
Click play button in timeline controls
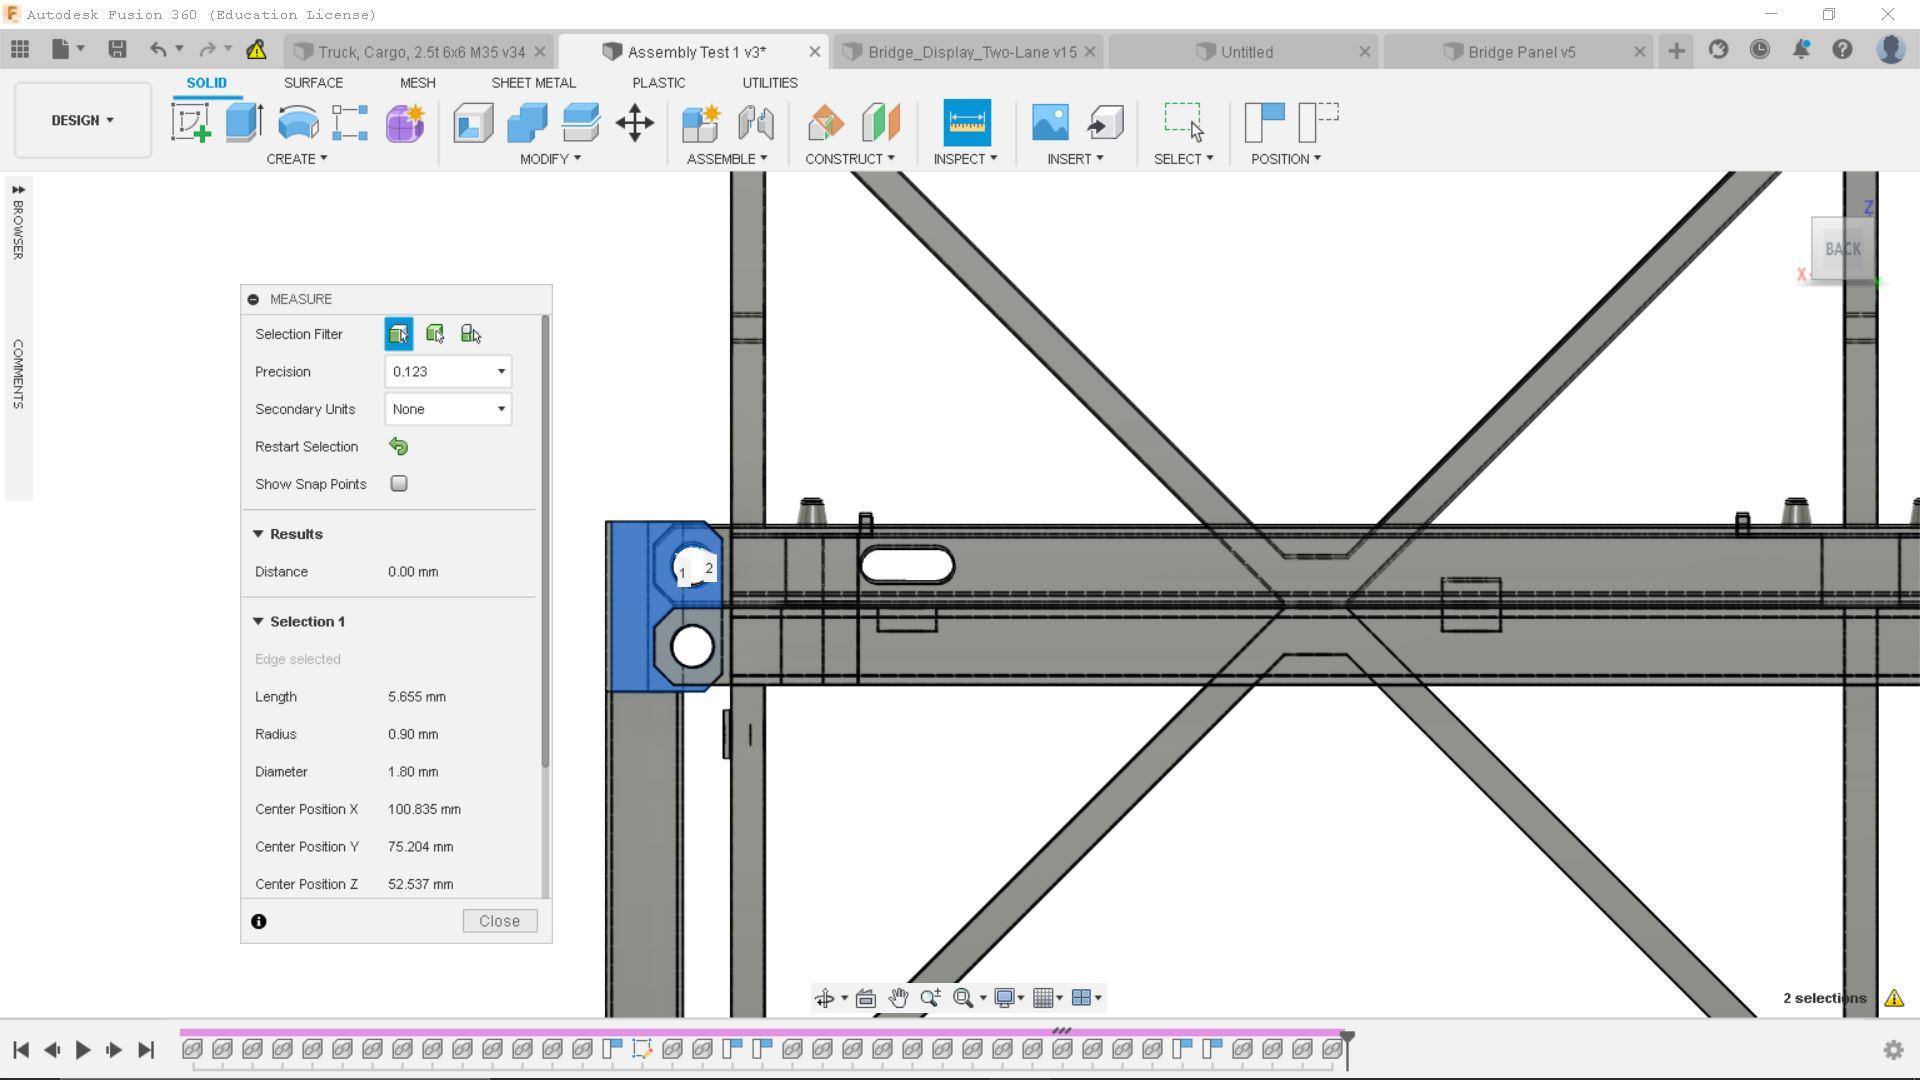(x=82, y=1048)
